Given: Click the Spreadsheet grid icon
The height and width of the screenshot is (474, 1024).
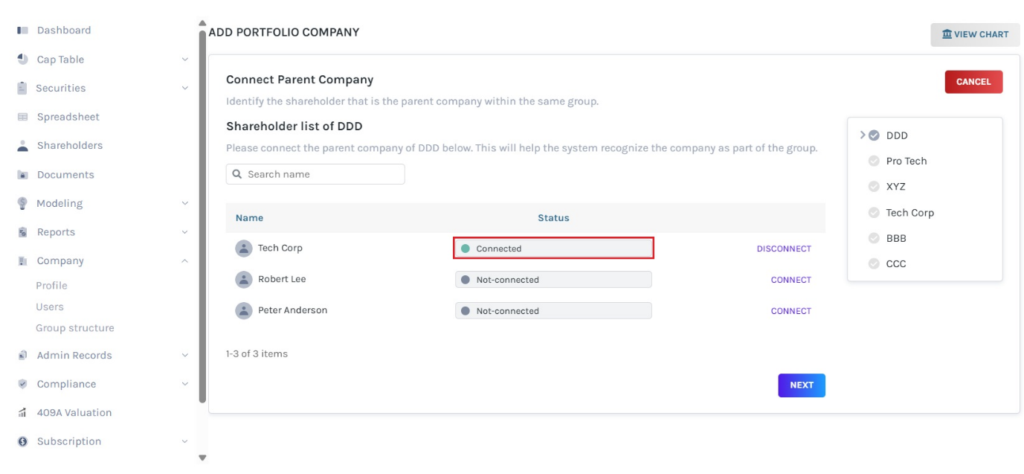Looking at the screenshot, I should click(22, 117).
